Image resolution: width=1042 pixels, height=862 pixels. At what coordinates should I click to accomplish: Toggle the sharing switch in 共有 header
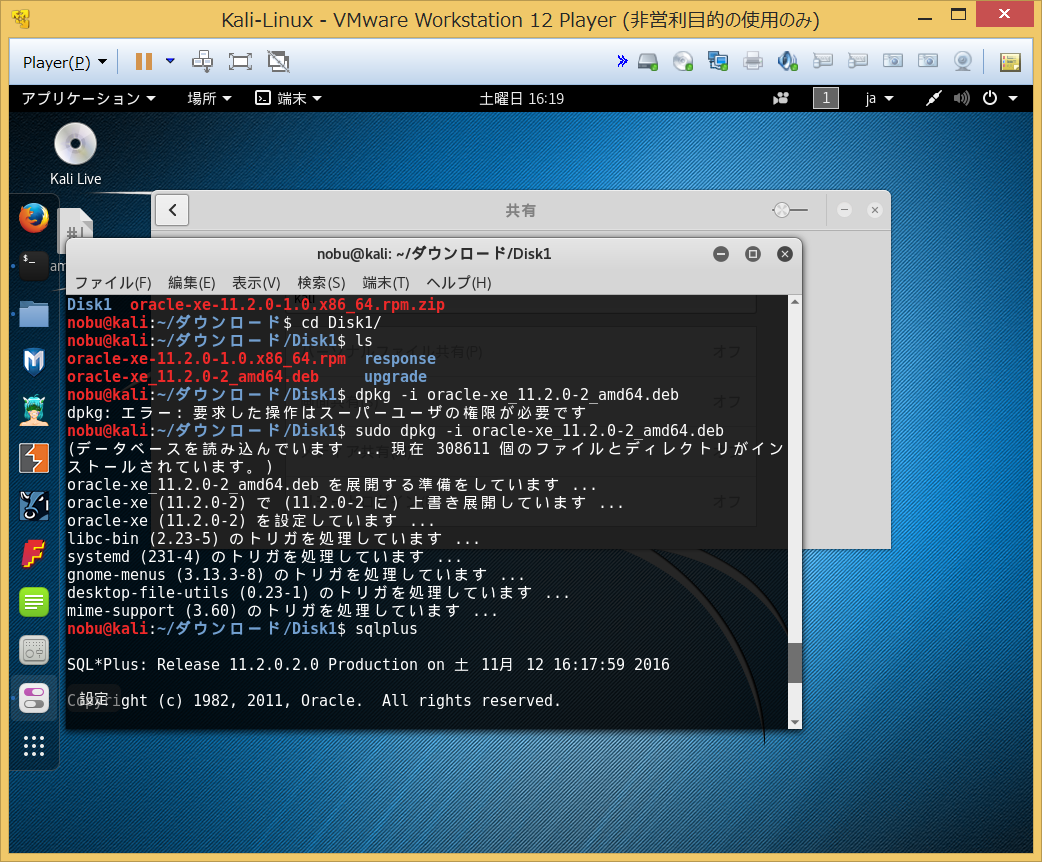click(x=790, y=210)
